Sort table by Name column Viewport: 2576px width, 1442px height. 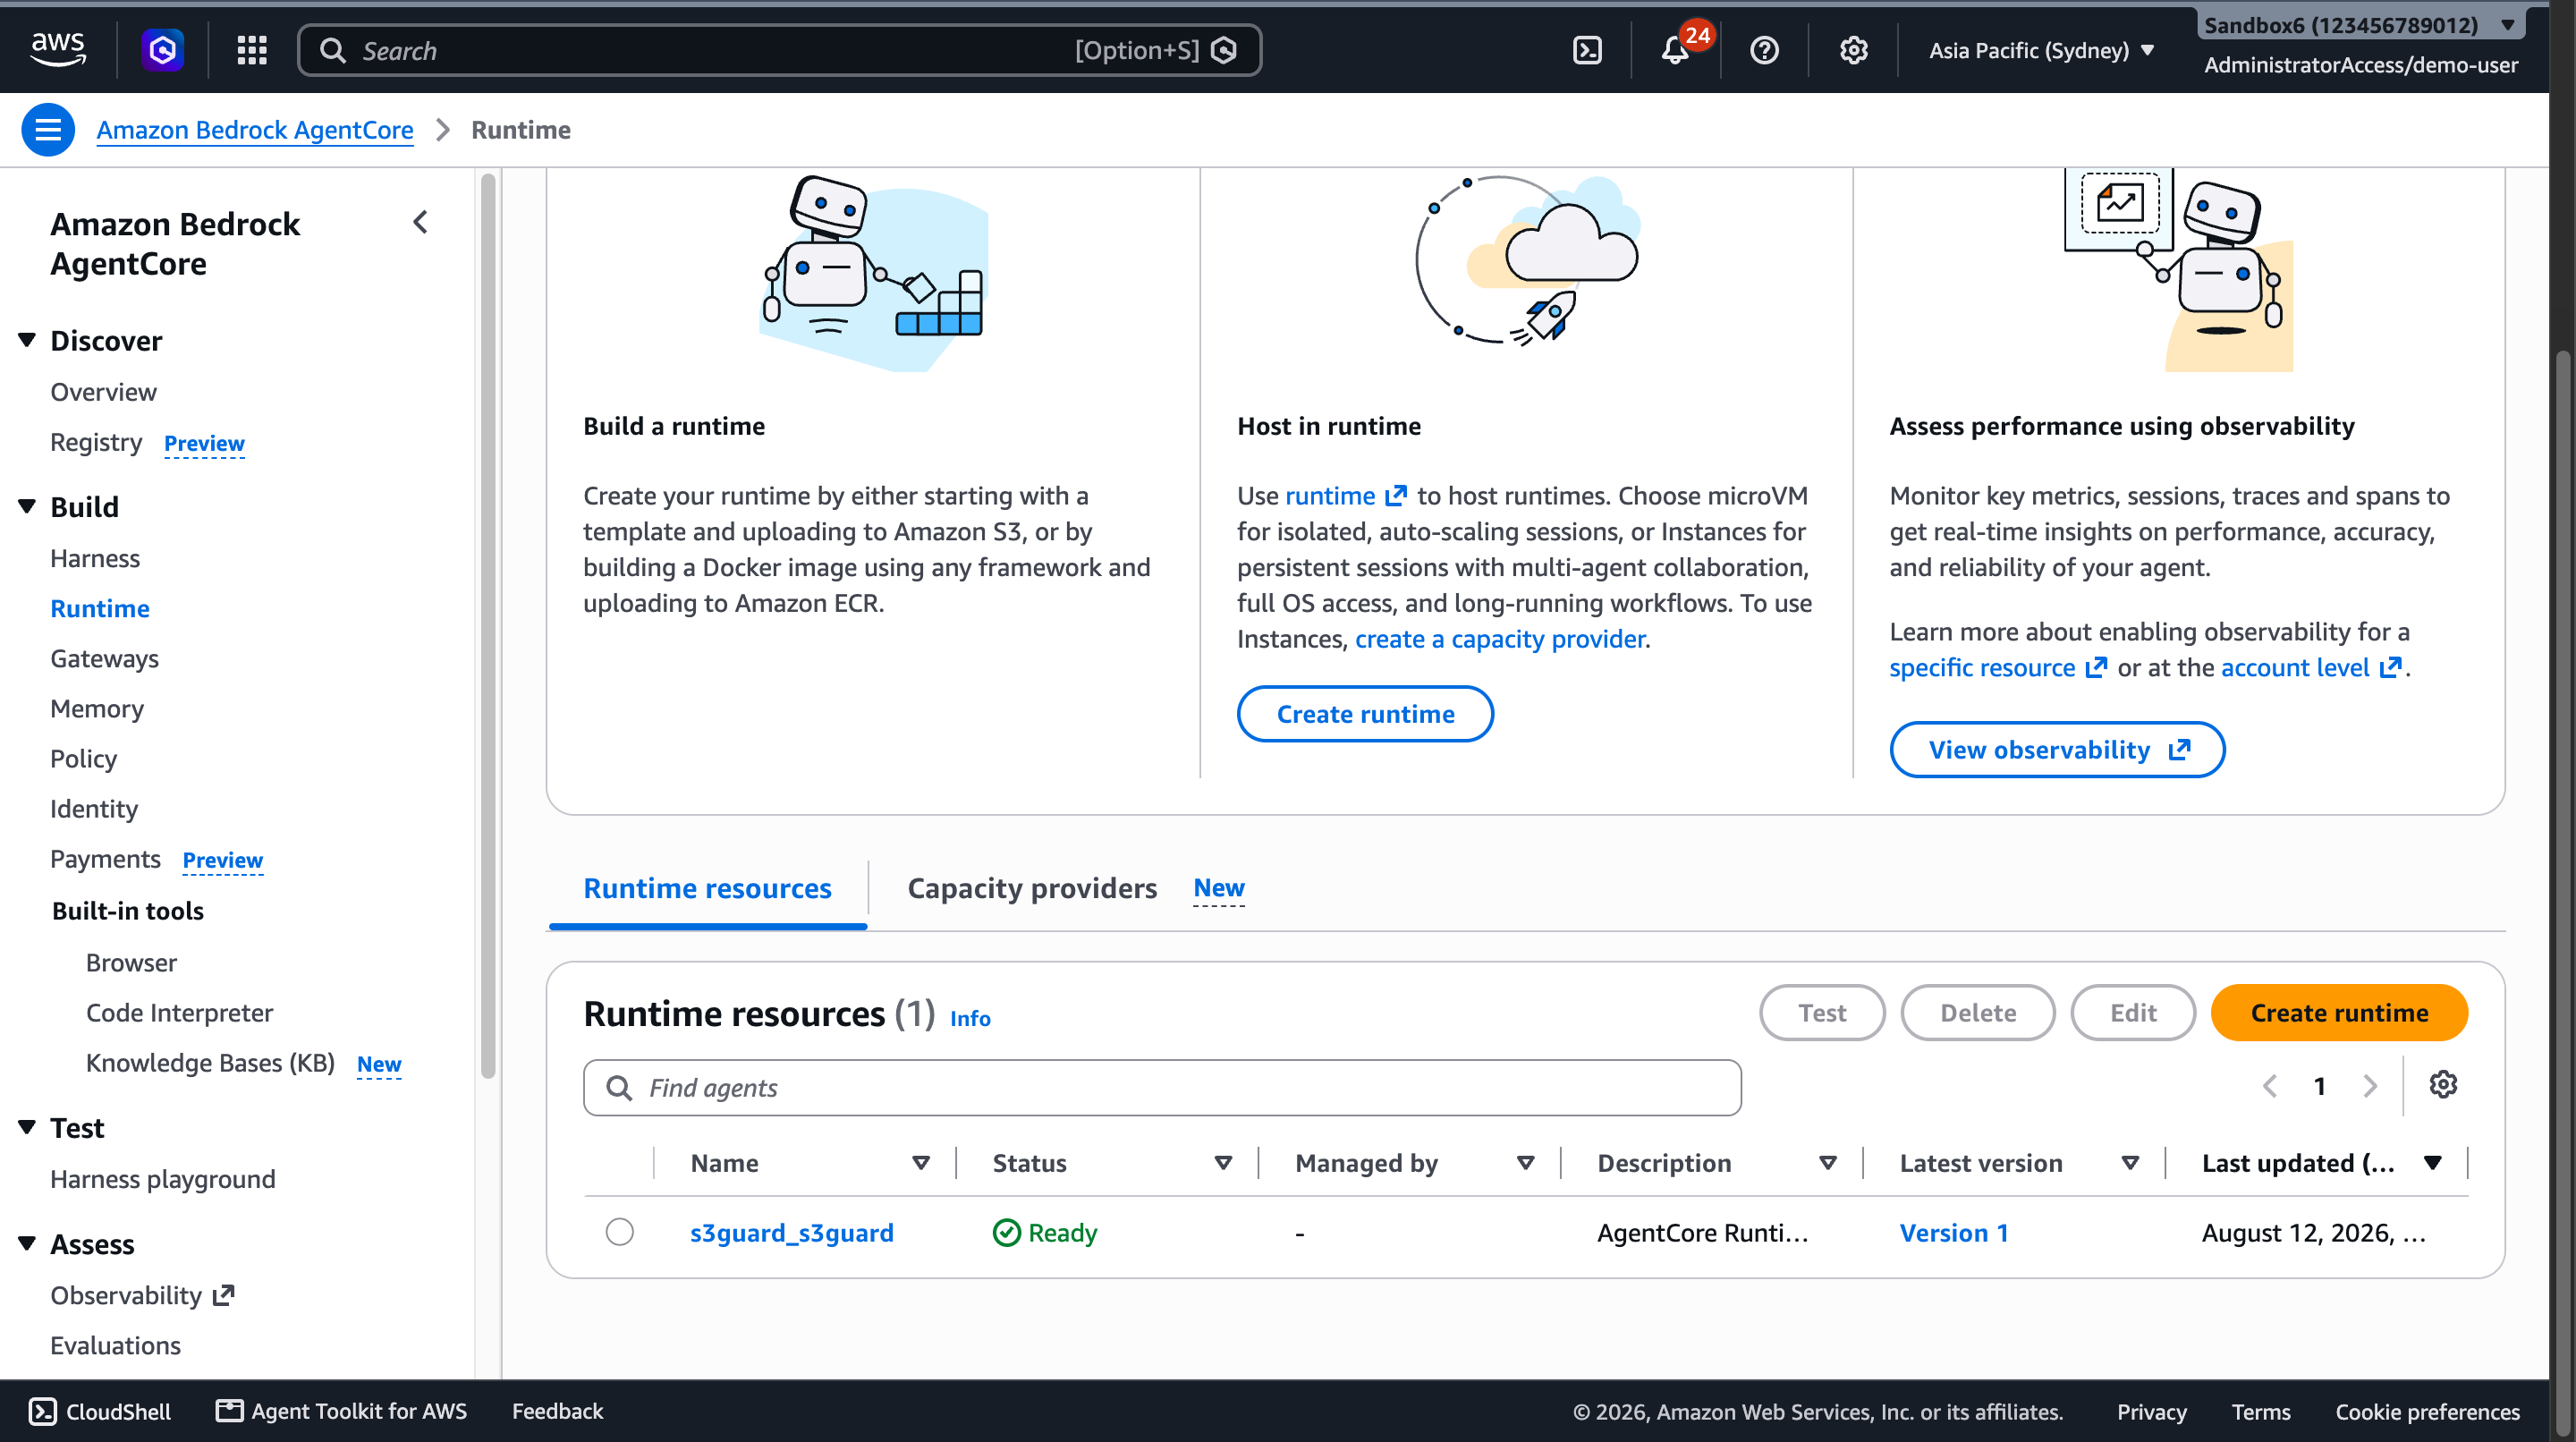921,1163
